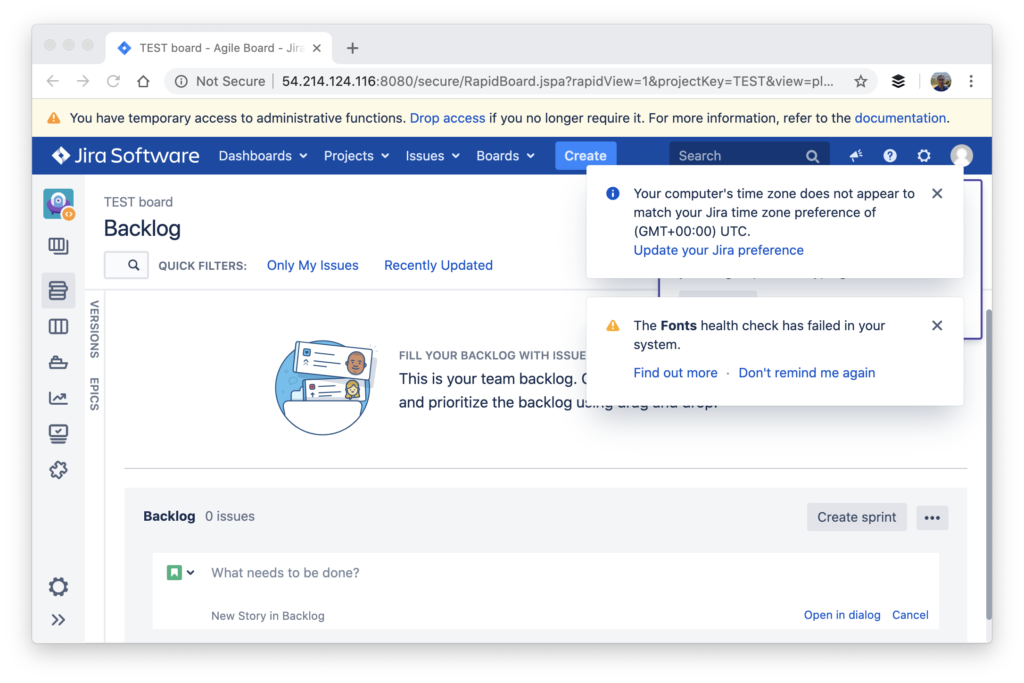1024x683 pixels.
Task: Toggle the Only My Issues quick filter
Action: click(x=313, y=265)
